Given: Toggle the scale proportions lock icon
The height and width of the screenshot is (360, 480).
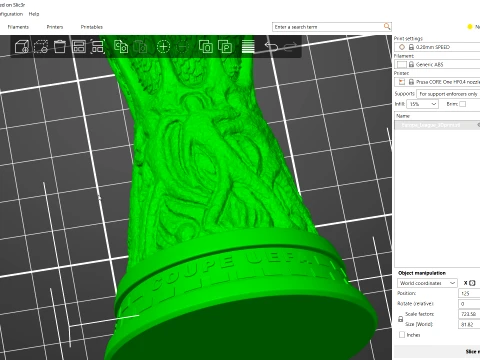Looking at the screenshot, I should [x=401, y=319].
